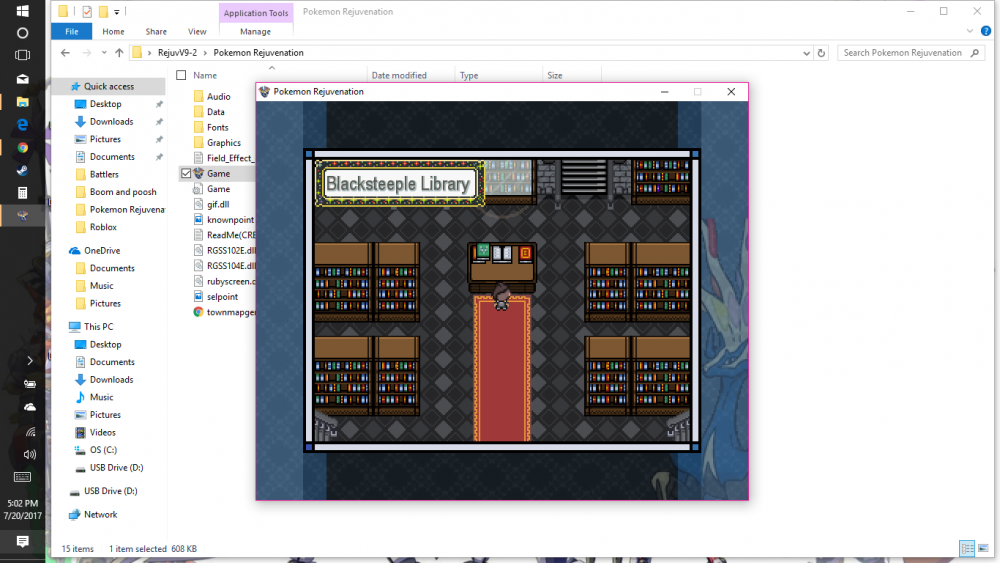Switch to large icons view layout
1000x563 pixels.
(983, 548)
